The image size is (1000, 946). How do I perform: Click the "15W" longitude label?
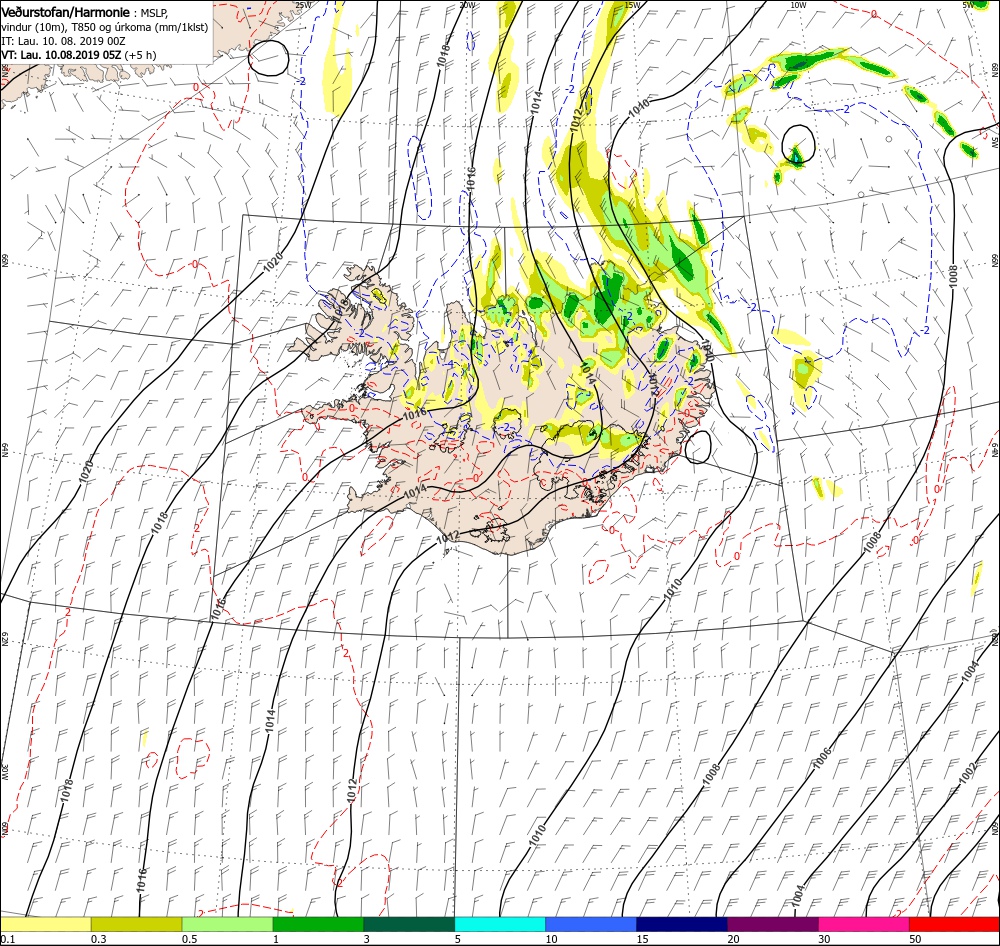pyautogui.click(x=632, y=5)
